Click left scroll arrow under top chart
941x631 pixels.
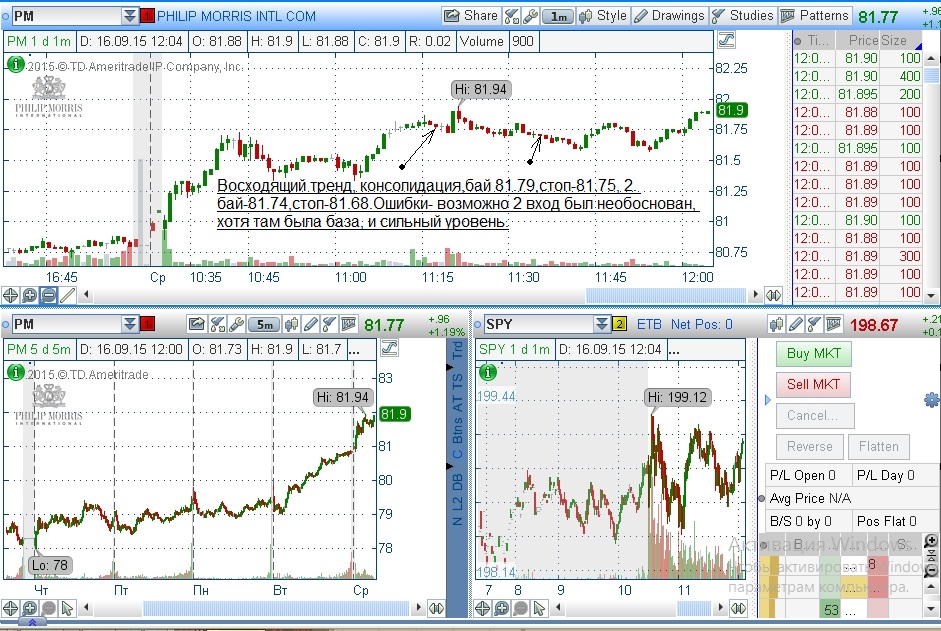86,295
